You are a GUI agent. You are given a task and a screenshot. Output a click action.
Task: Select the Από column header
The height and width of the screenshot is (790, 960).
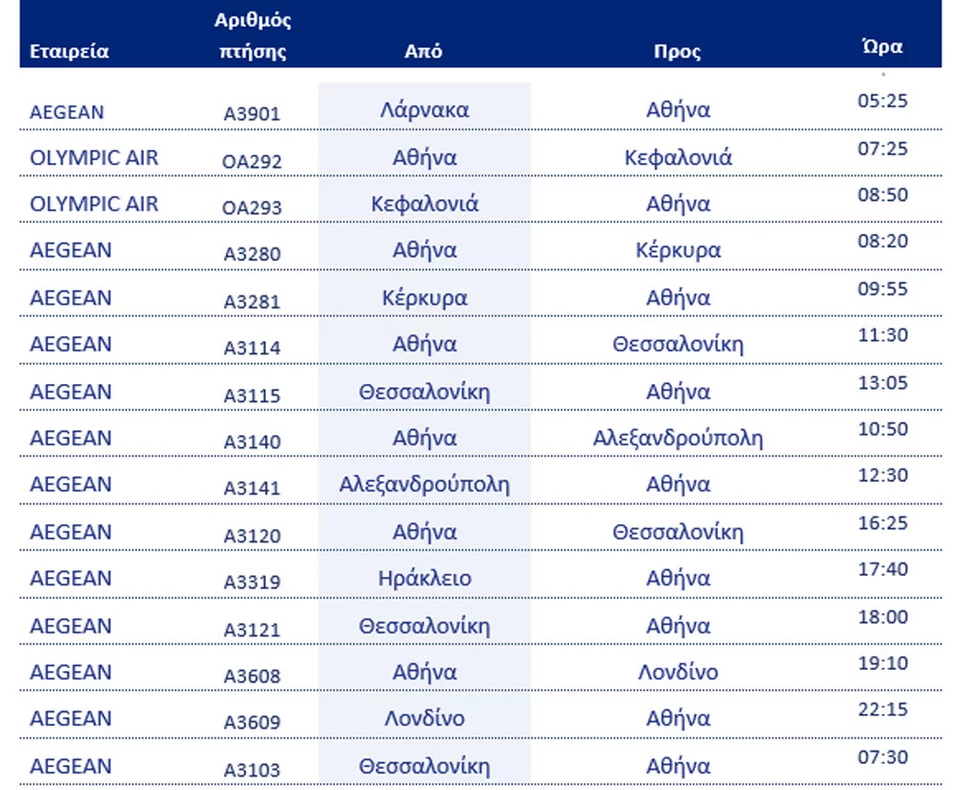point(424,52)
